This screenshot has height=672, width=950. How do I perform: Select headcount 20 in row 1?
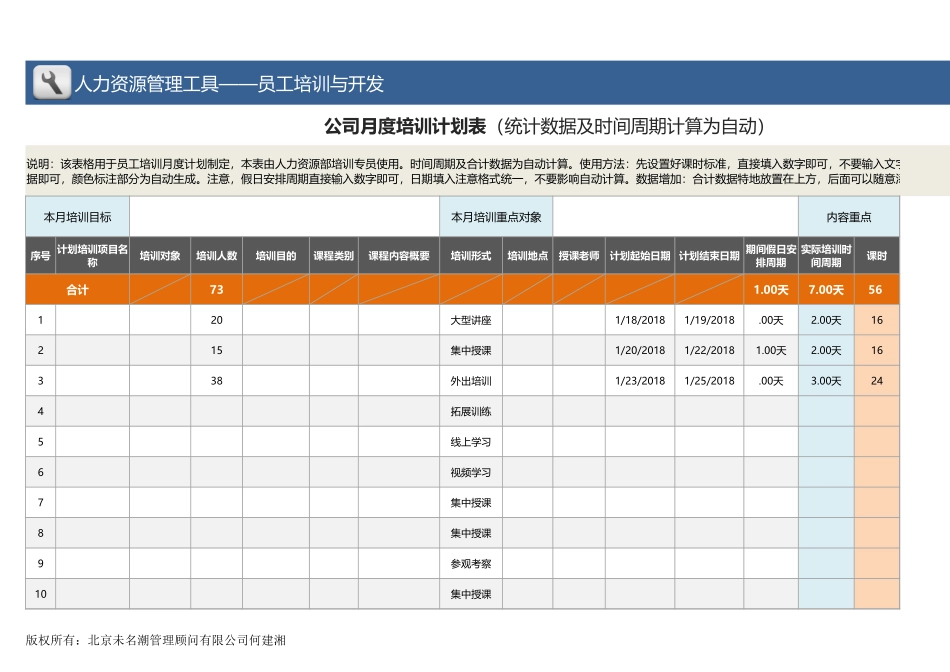point(216,320)
